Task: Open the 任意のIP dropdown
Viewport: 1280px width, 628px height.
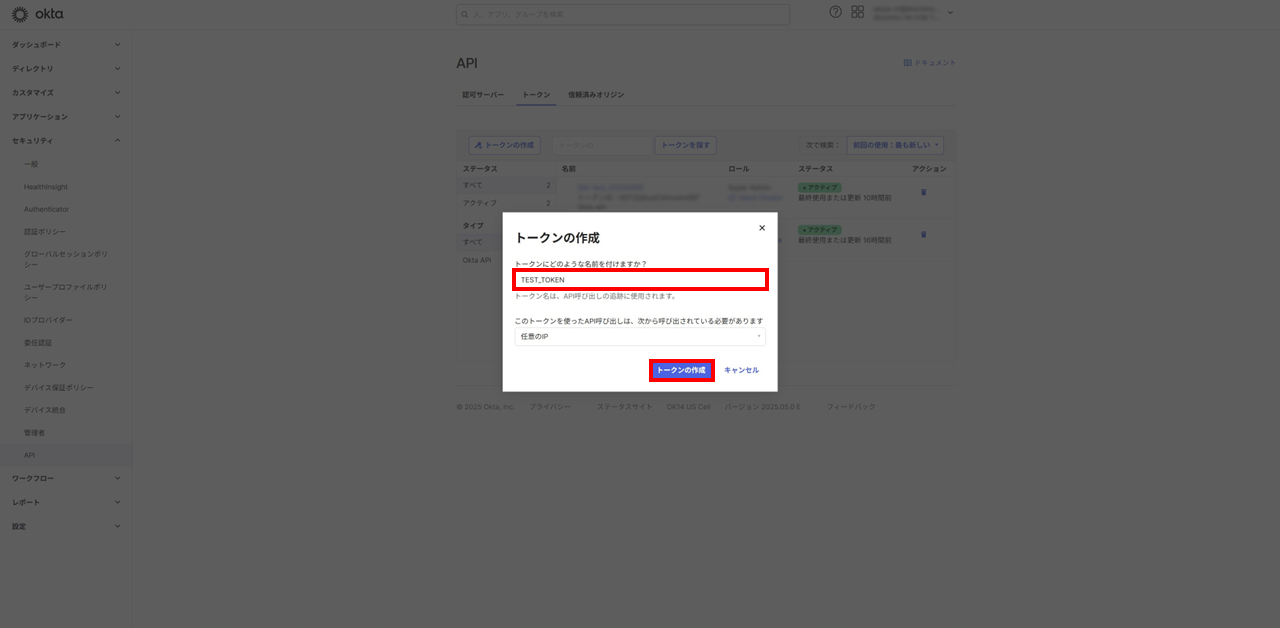Action: pyautogui.click(x=640, y=337)
